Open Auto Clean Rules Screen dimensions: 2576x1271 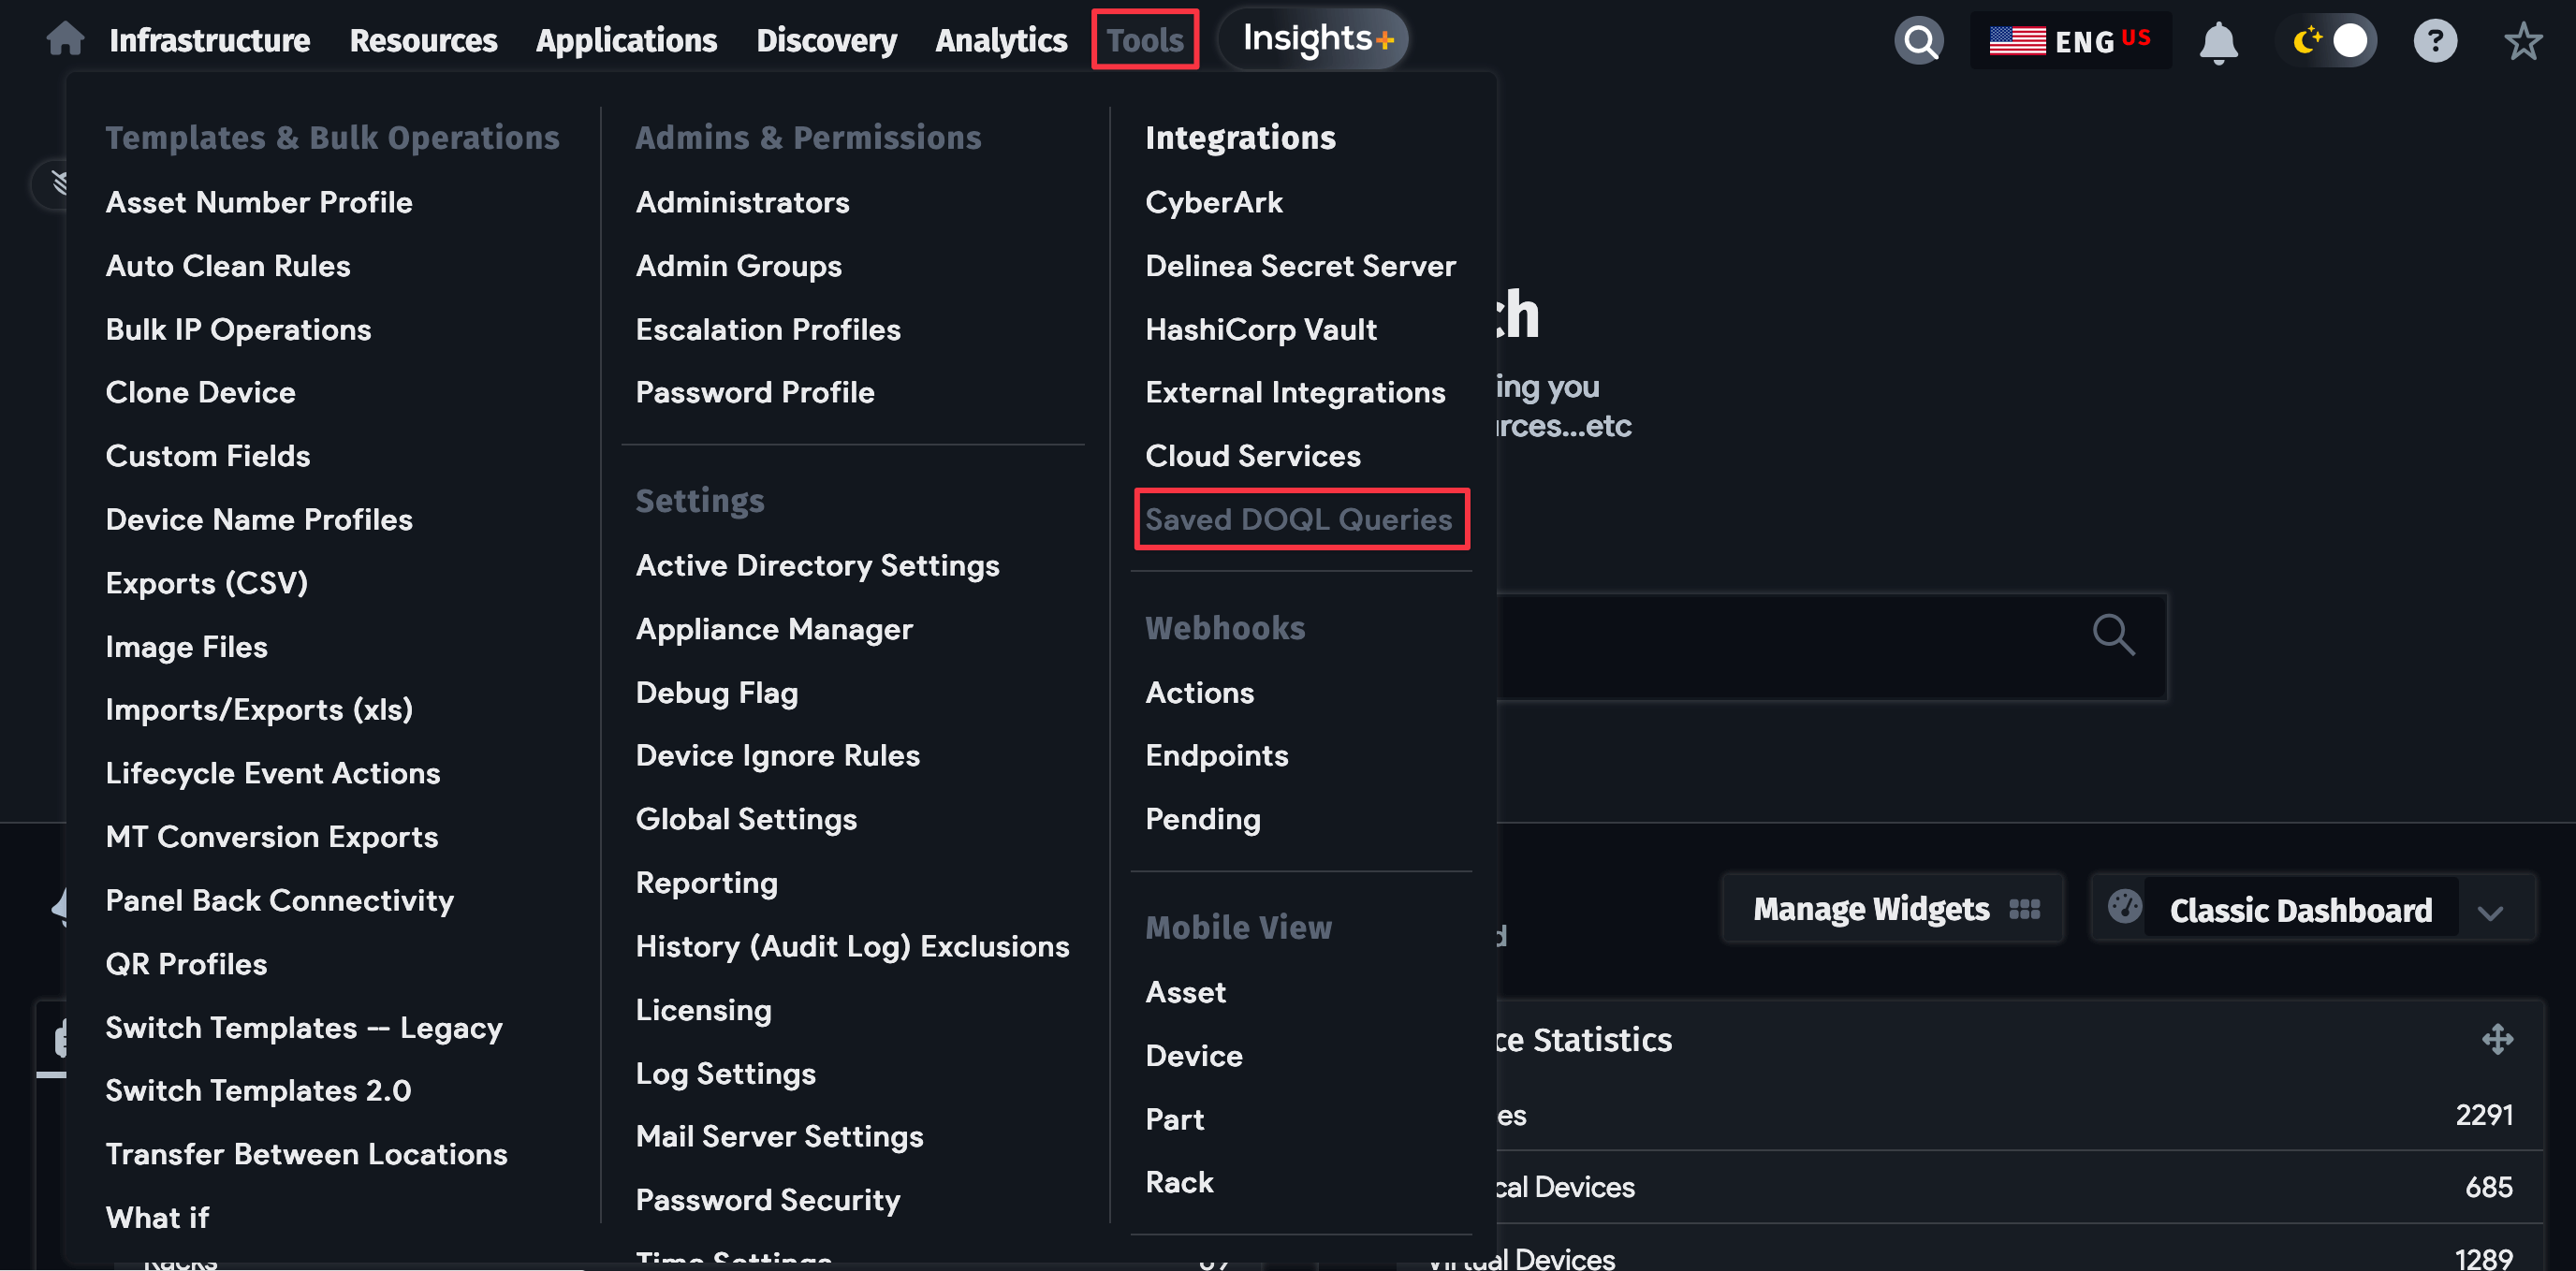(x=228, y=266)
